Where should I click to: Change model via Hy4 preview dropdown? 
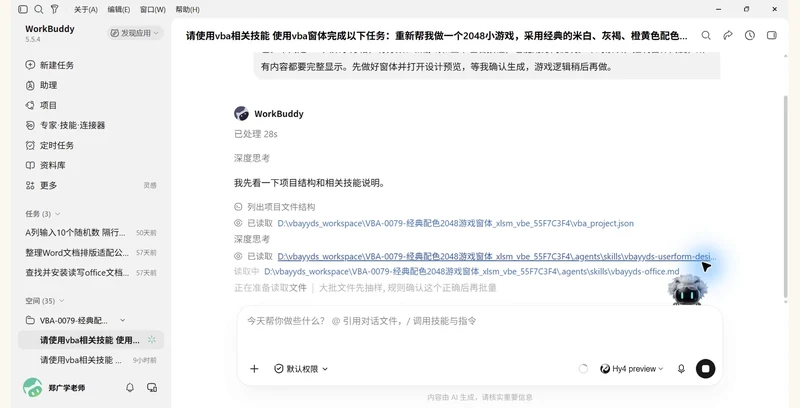632,369
